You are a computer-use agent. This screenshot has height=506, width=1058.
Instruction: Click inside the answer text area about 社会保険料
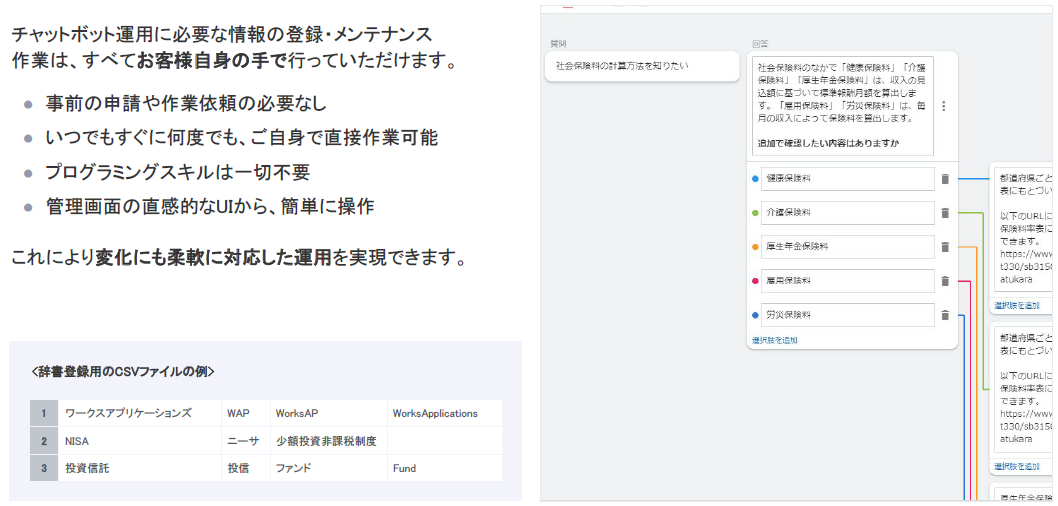tap(843, 106)
